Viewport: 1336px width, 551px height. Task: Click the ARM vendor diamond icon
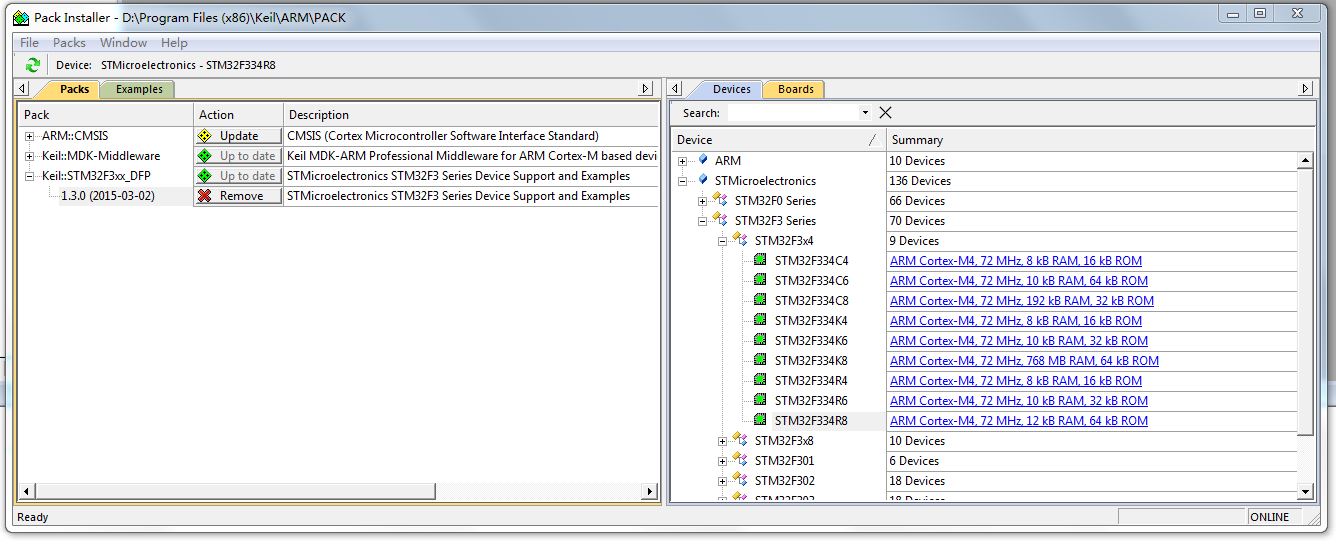(x=703, y=160)
